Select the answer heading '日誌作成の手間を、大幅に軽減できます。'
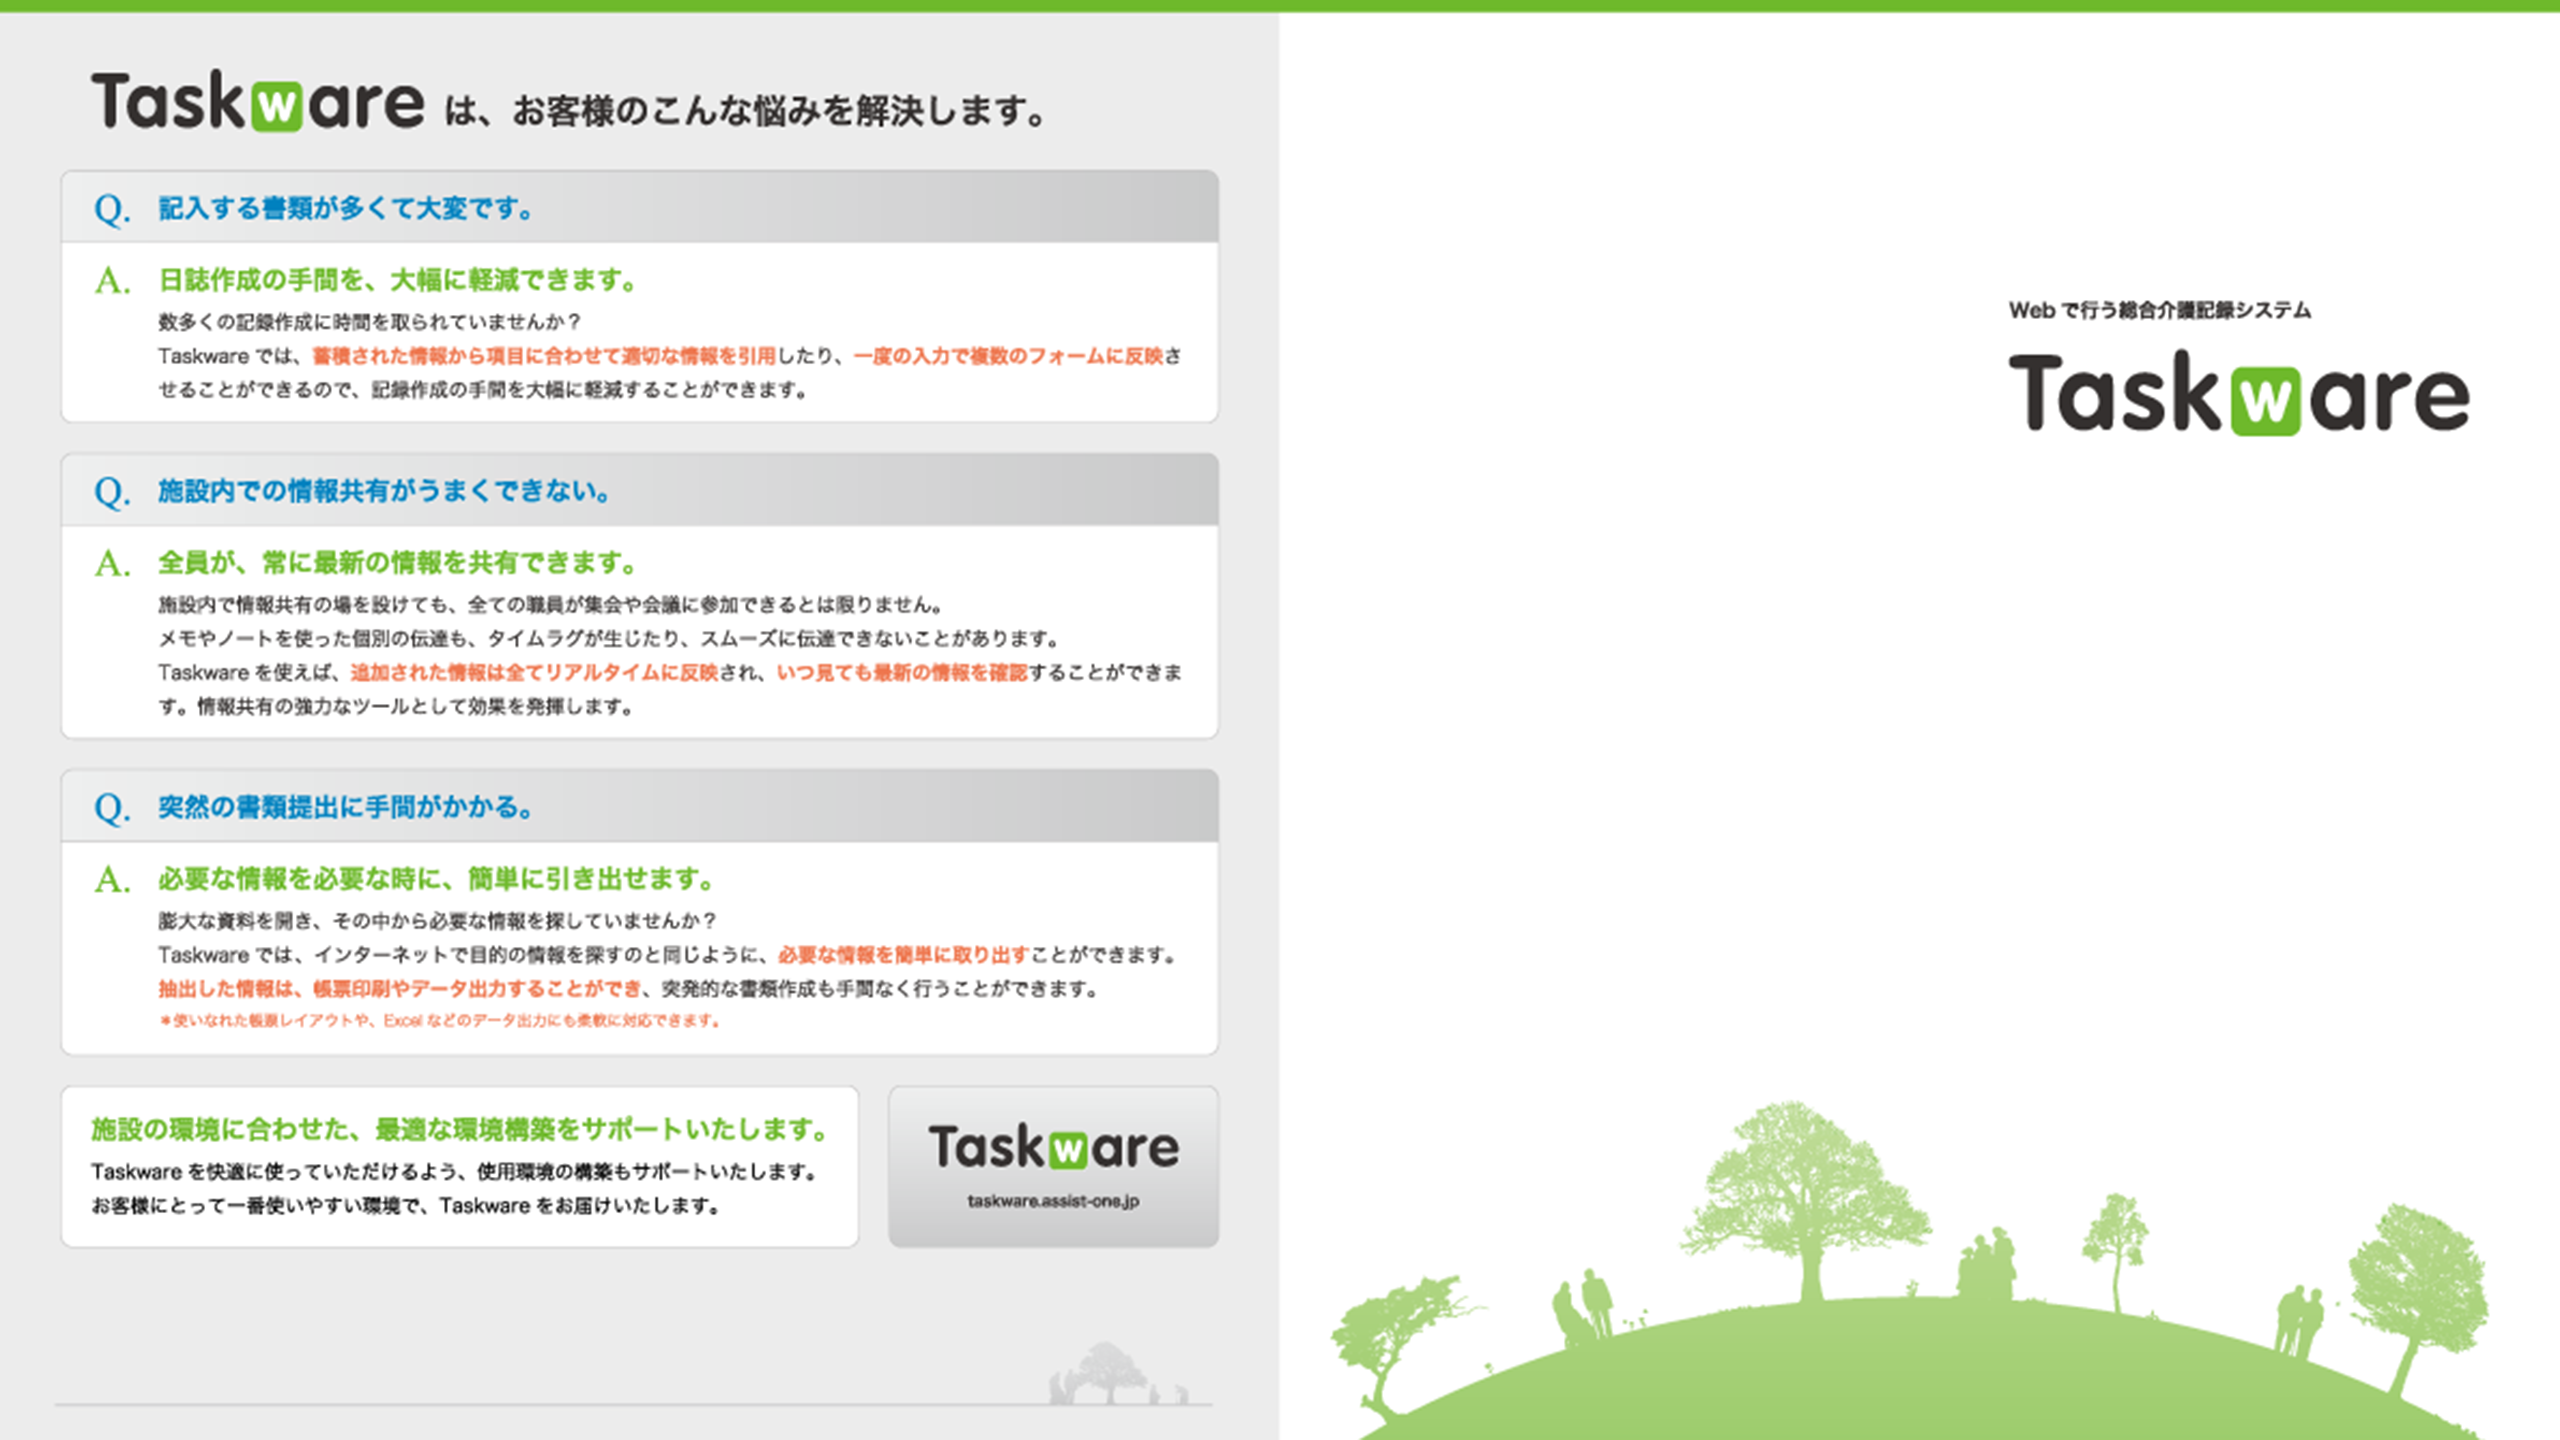The height and width of the screenshot is (1440, 2560). coord(398,280)
